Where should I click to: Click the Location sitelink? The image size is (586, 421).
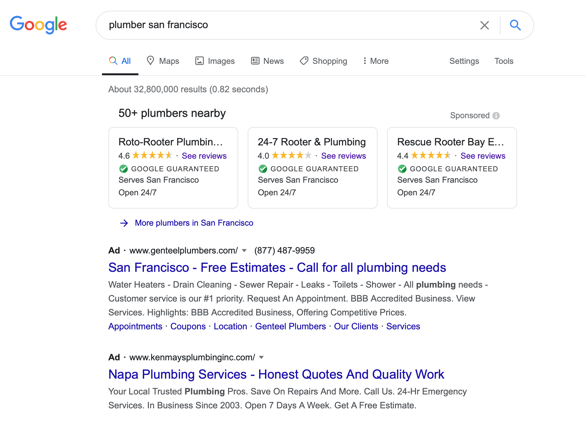(x=230, y=326)
